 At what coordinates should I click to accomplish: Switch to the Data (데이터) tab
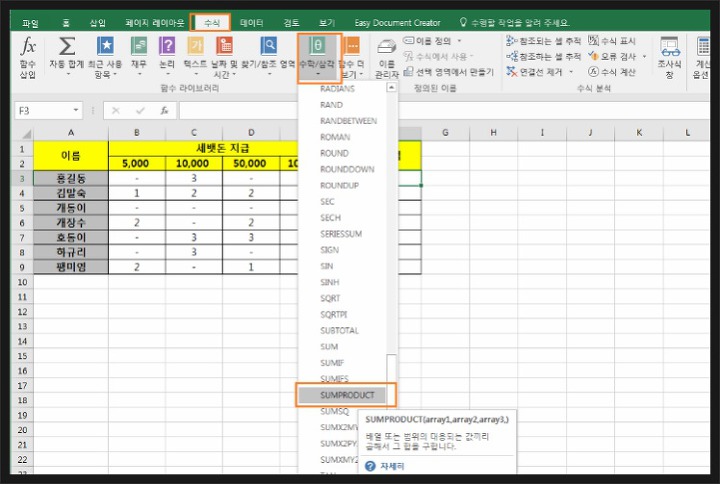[x=251, y=23]
